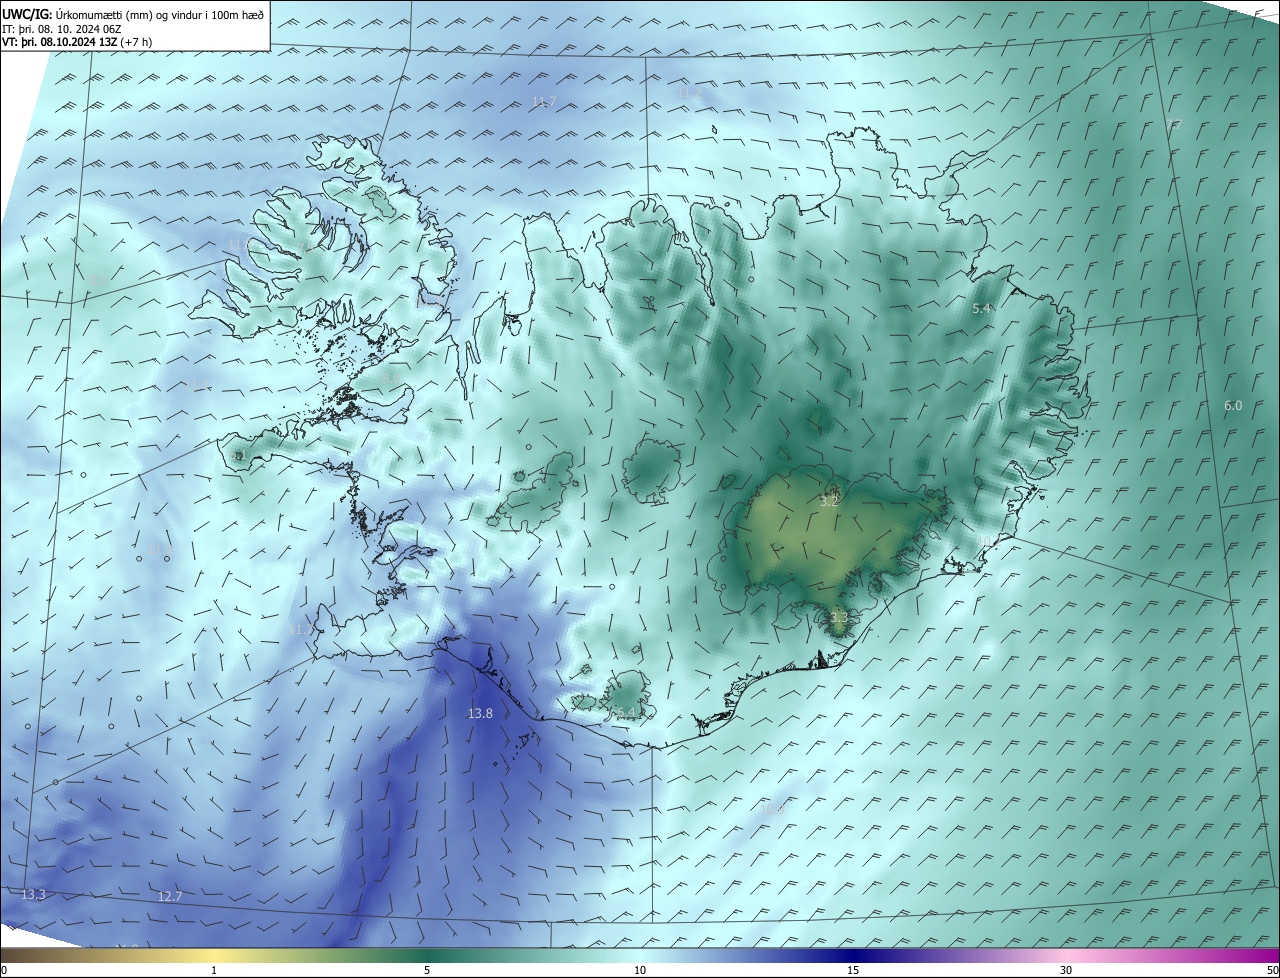Click the 12.7 value label on the map
The image size is (1280, 978).
(170, 896)
